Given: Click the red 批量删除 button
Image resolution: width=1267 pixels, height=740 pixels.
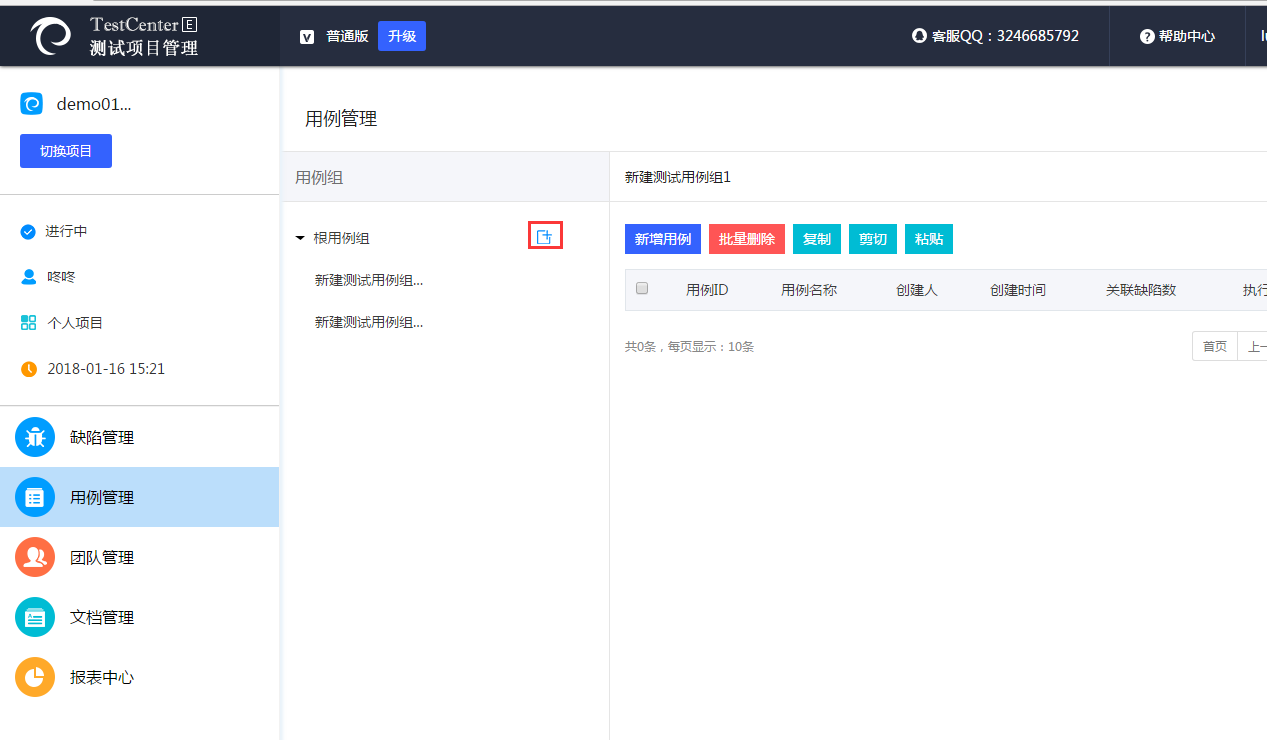Looking at the screenshot, I should tap(747, 239).
